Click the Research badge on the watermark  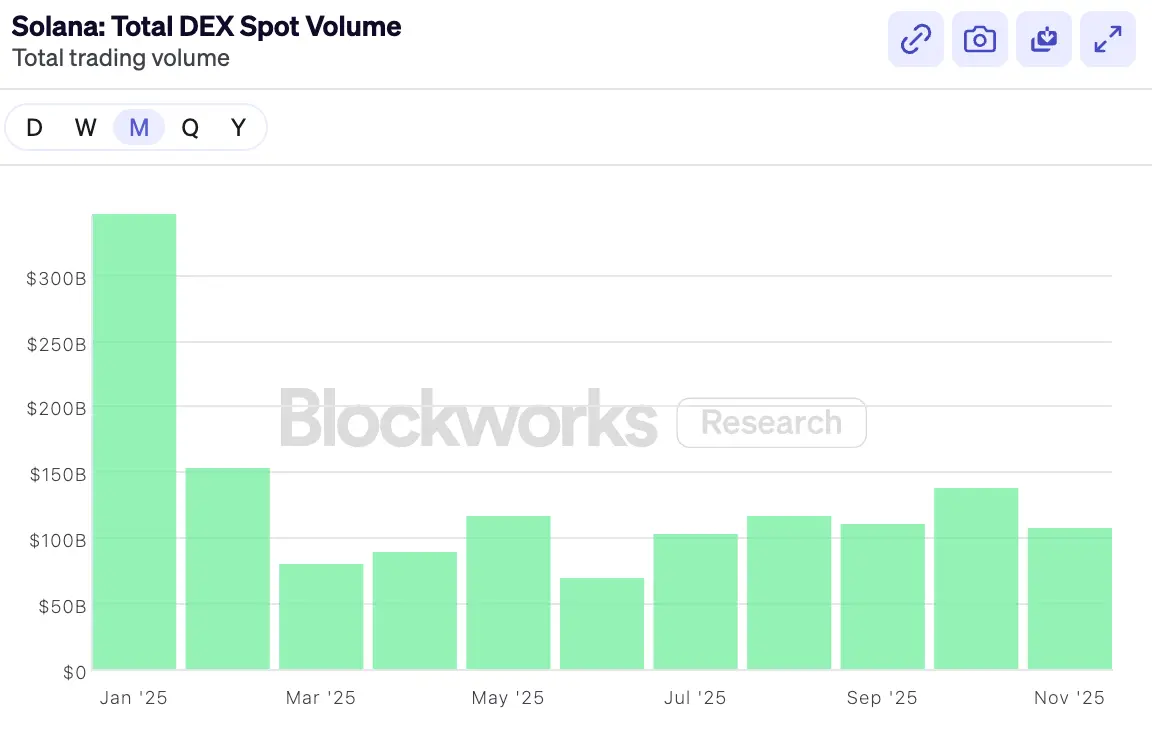tap(771, 423)
